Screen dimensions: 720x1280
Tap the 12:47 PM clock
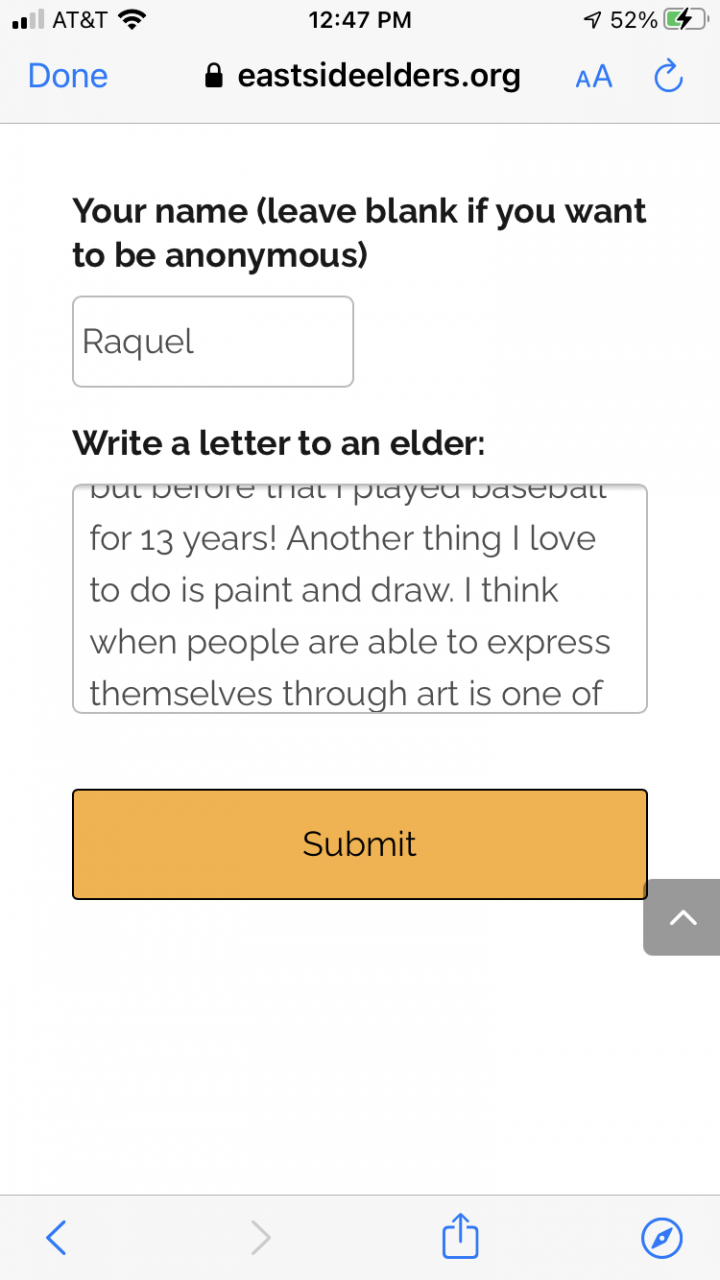pyautogui.click(x=360, y=19)
